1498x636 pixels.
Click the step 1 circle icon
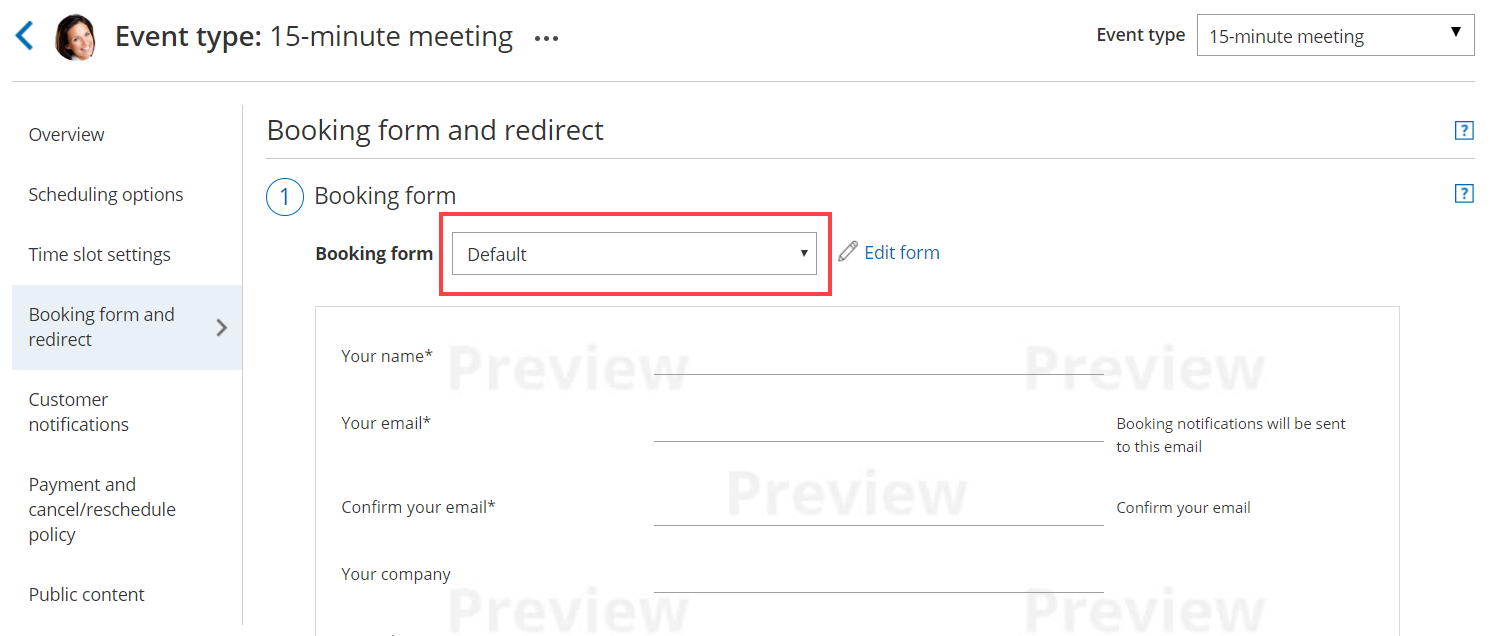285,197
